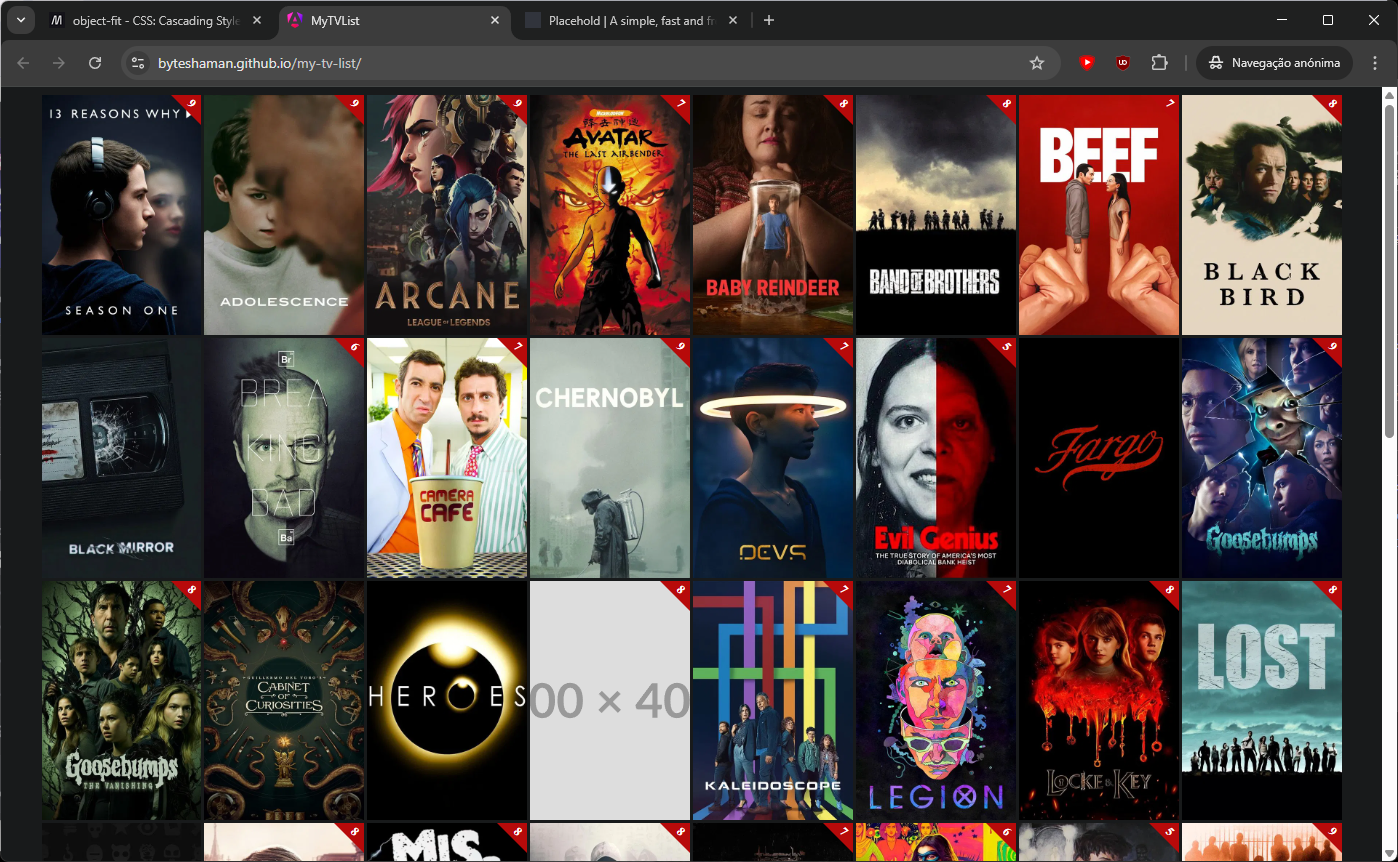View site information icon in address bar
1398x862 pixels.
coord(139,63)
